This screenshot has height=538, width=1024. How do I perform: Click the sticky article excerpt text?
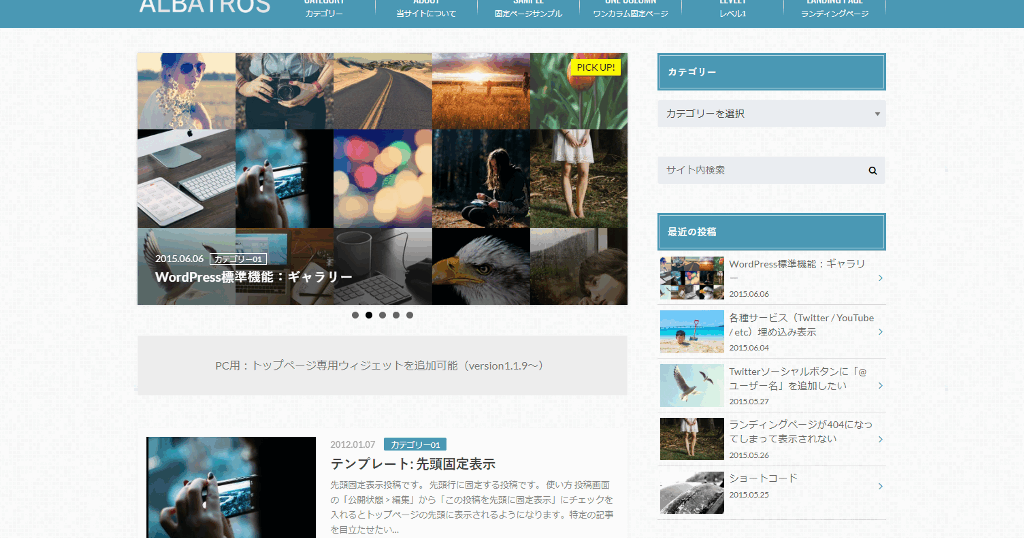click(x=472, y=507)
